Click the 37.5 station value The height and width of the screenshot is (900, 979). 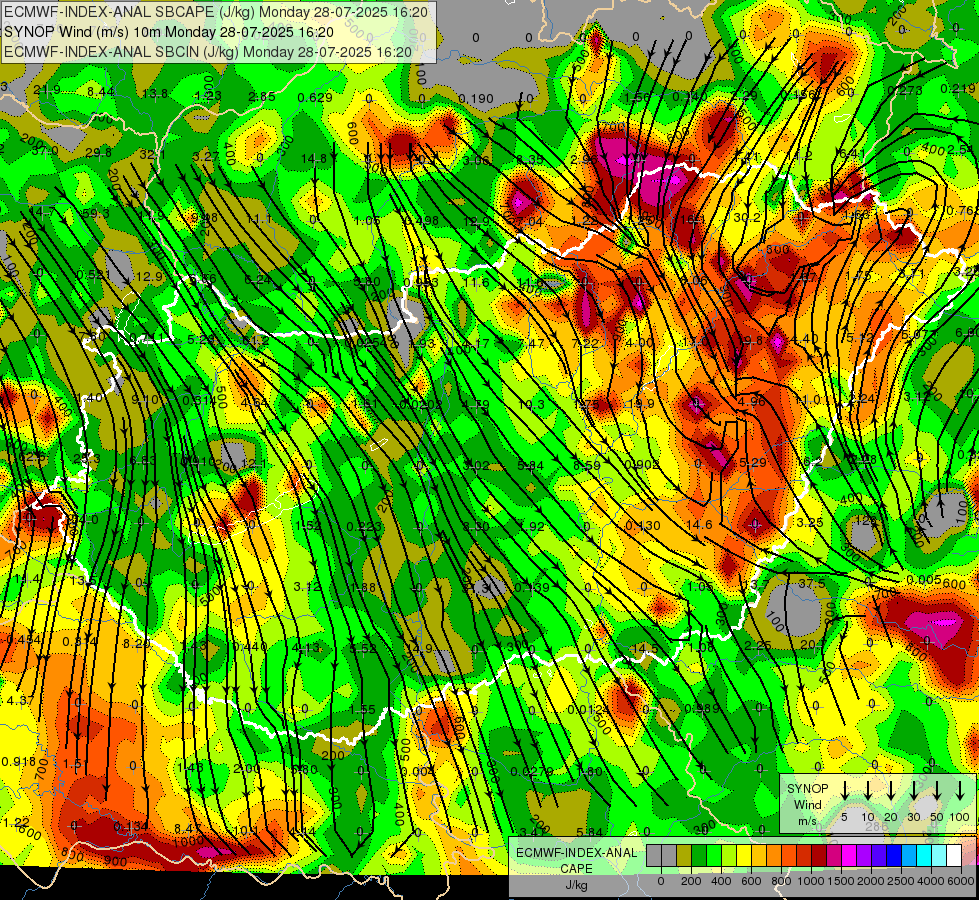tap(812, 583)
